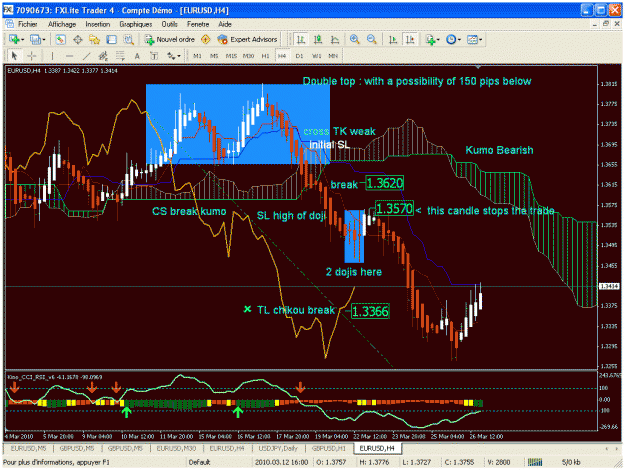This screenshot has width=625, height=470.
Task: Choose the diagonal Trendline tool
Action: pyautogui.click(x=86, y=56)
